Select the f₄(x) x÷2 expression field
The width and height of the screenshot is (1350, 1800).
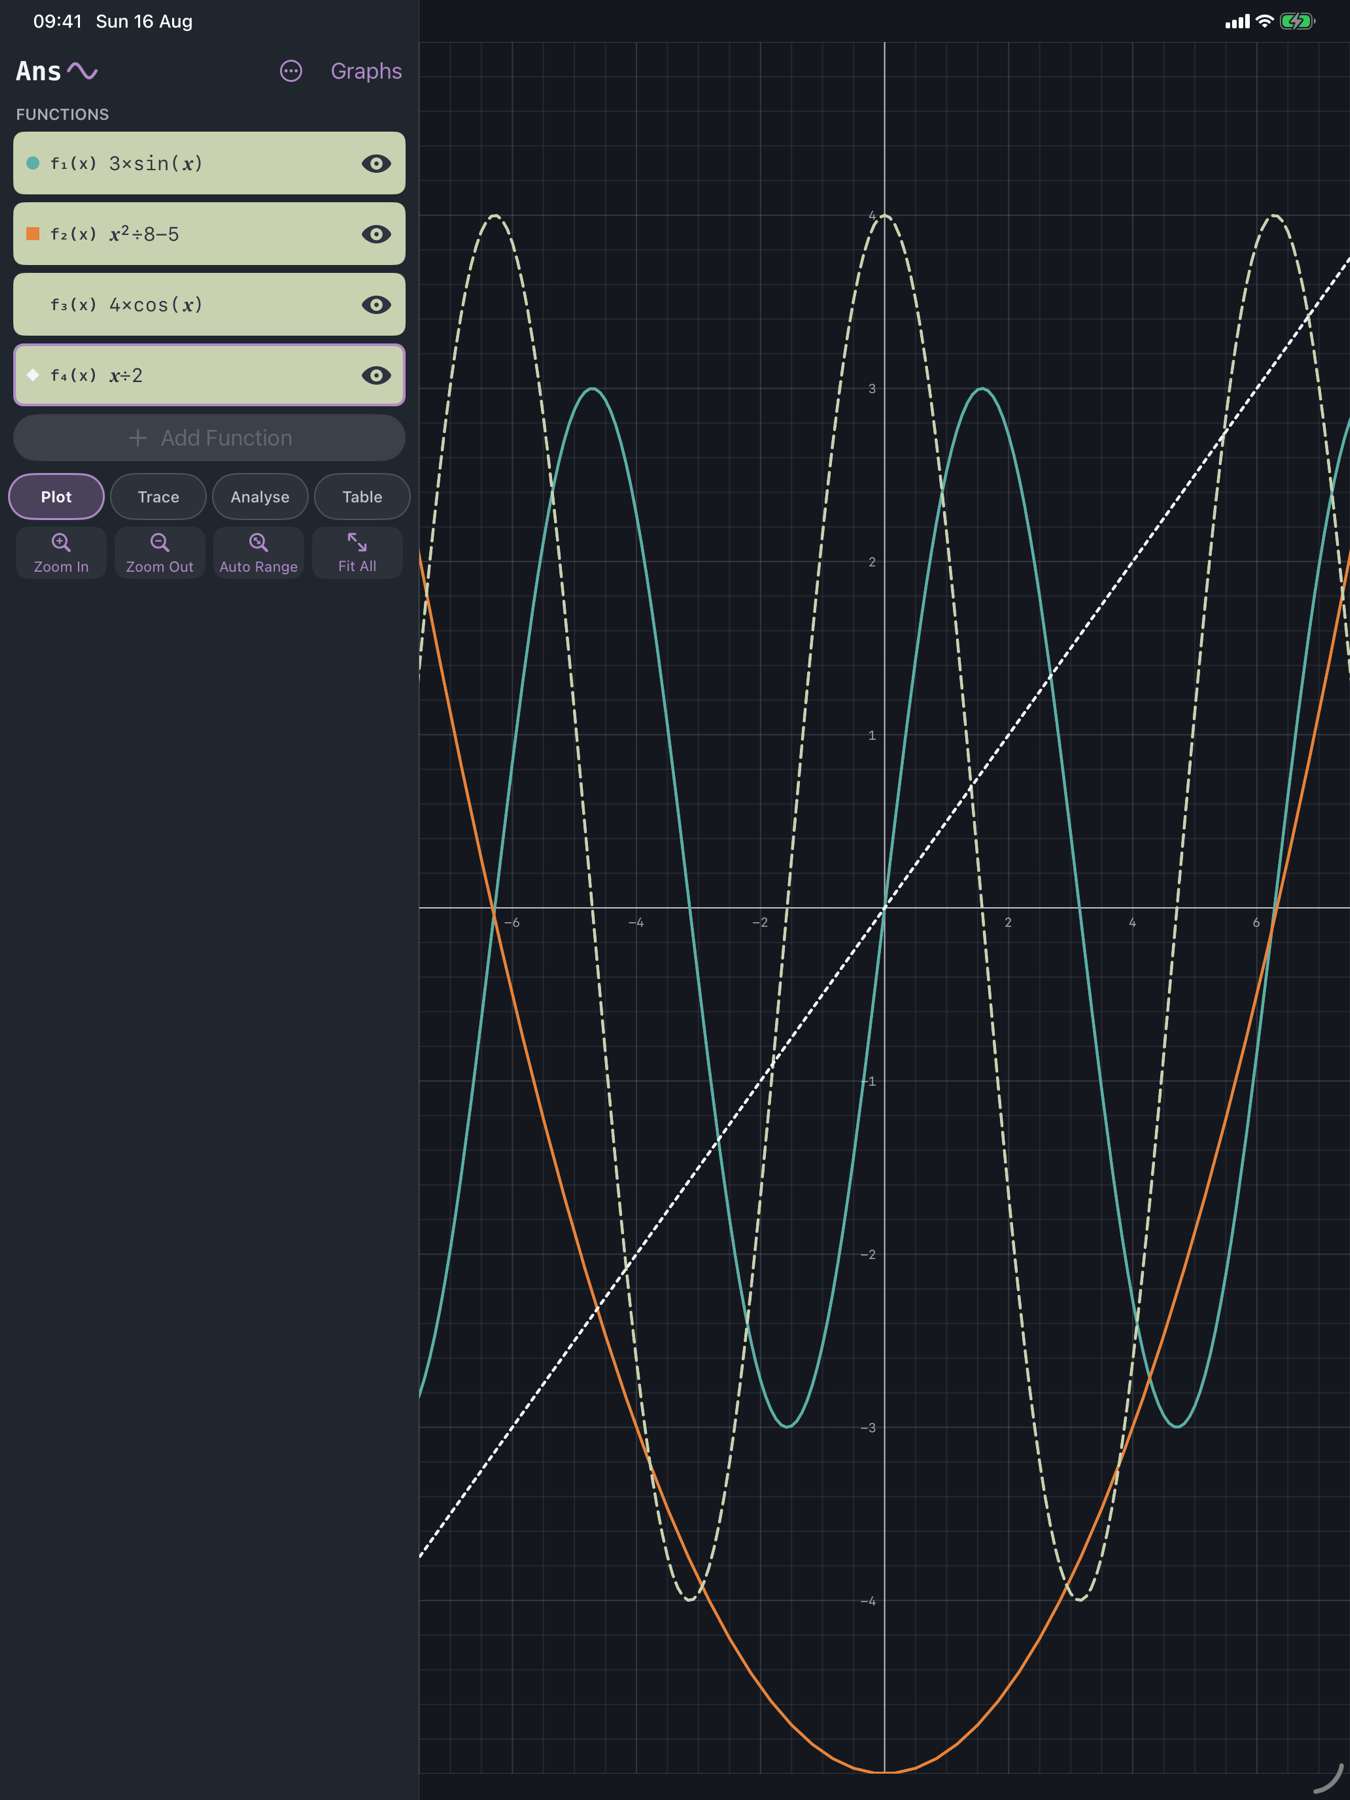tap(209, 375)
